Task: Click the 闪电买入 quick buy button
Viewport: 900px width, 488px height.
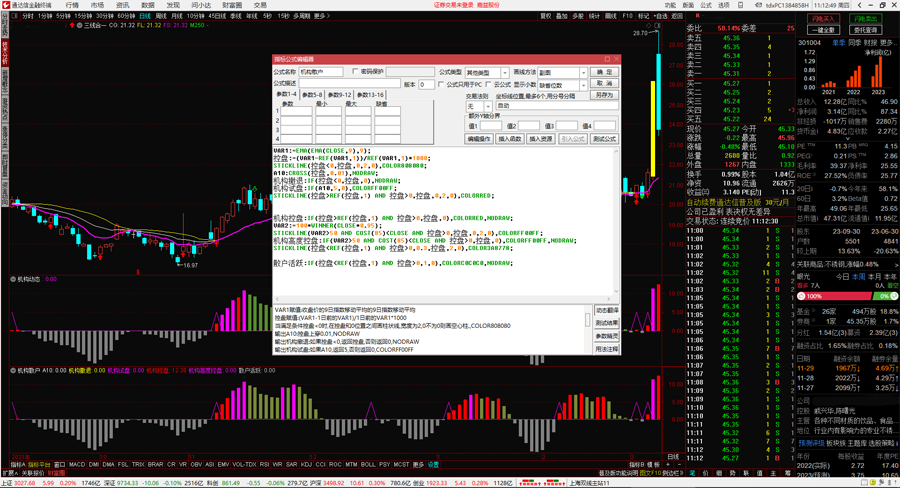Action: coord(823,19)
